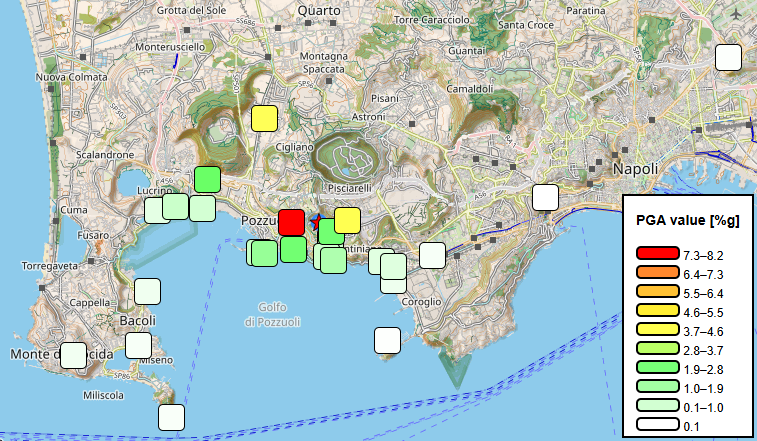
Task: Click the "Guantai" place label
Action: tap(466, 51)
